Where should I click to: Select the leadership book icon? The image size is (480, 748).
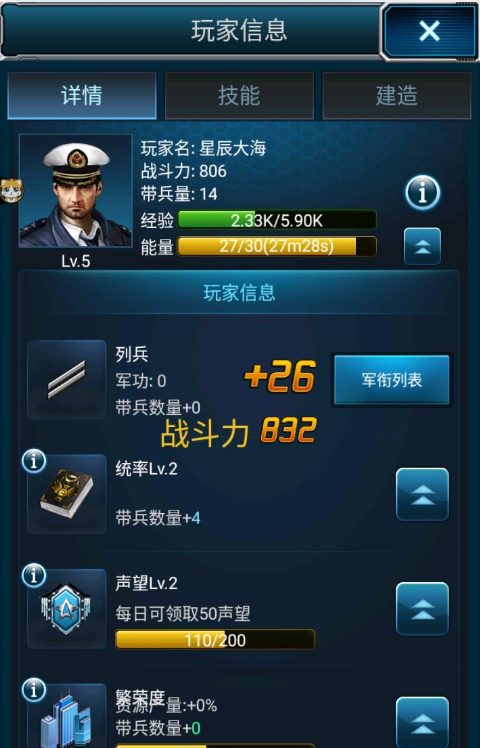point(67,494)
